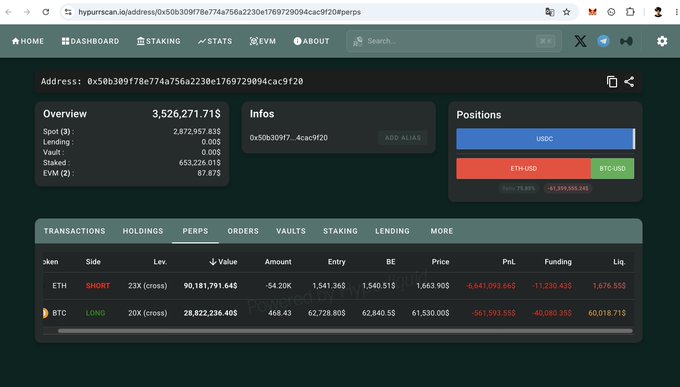This screenshot has width=680, height=387.
Task: Click ETH liquidation price 1,676.55$
Action: [x=609, y=286]
